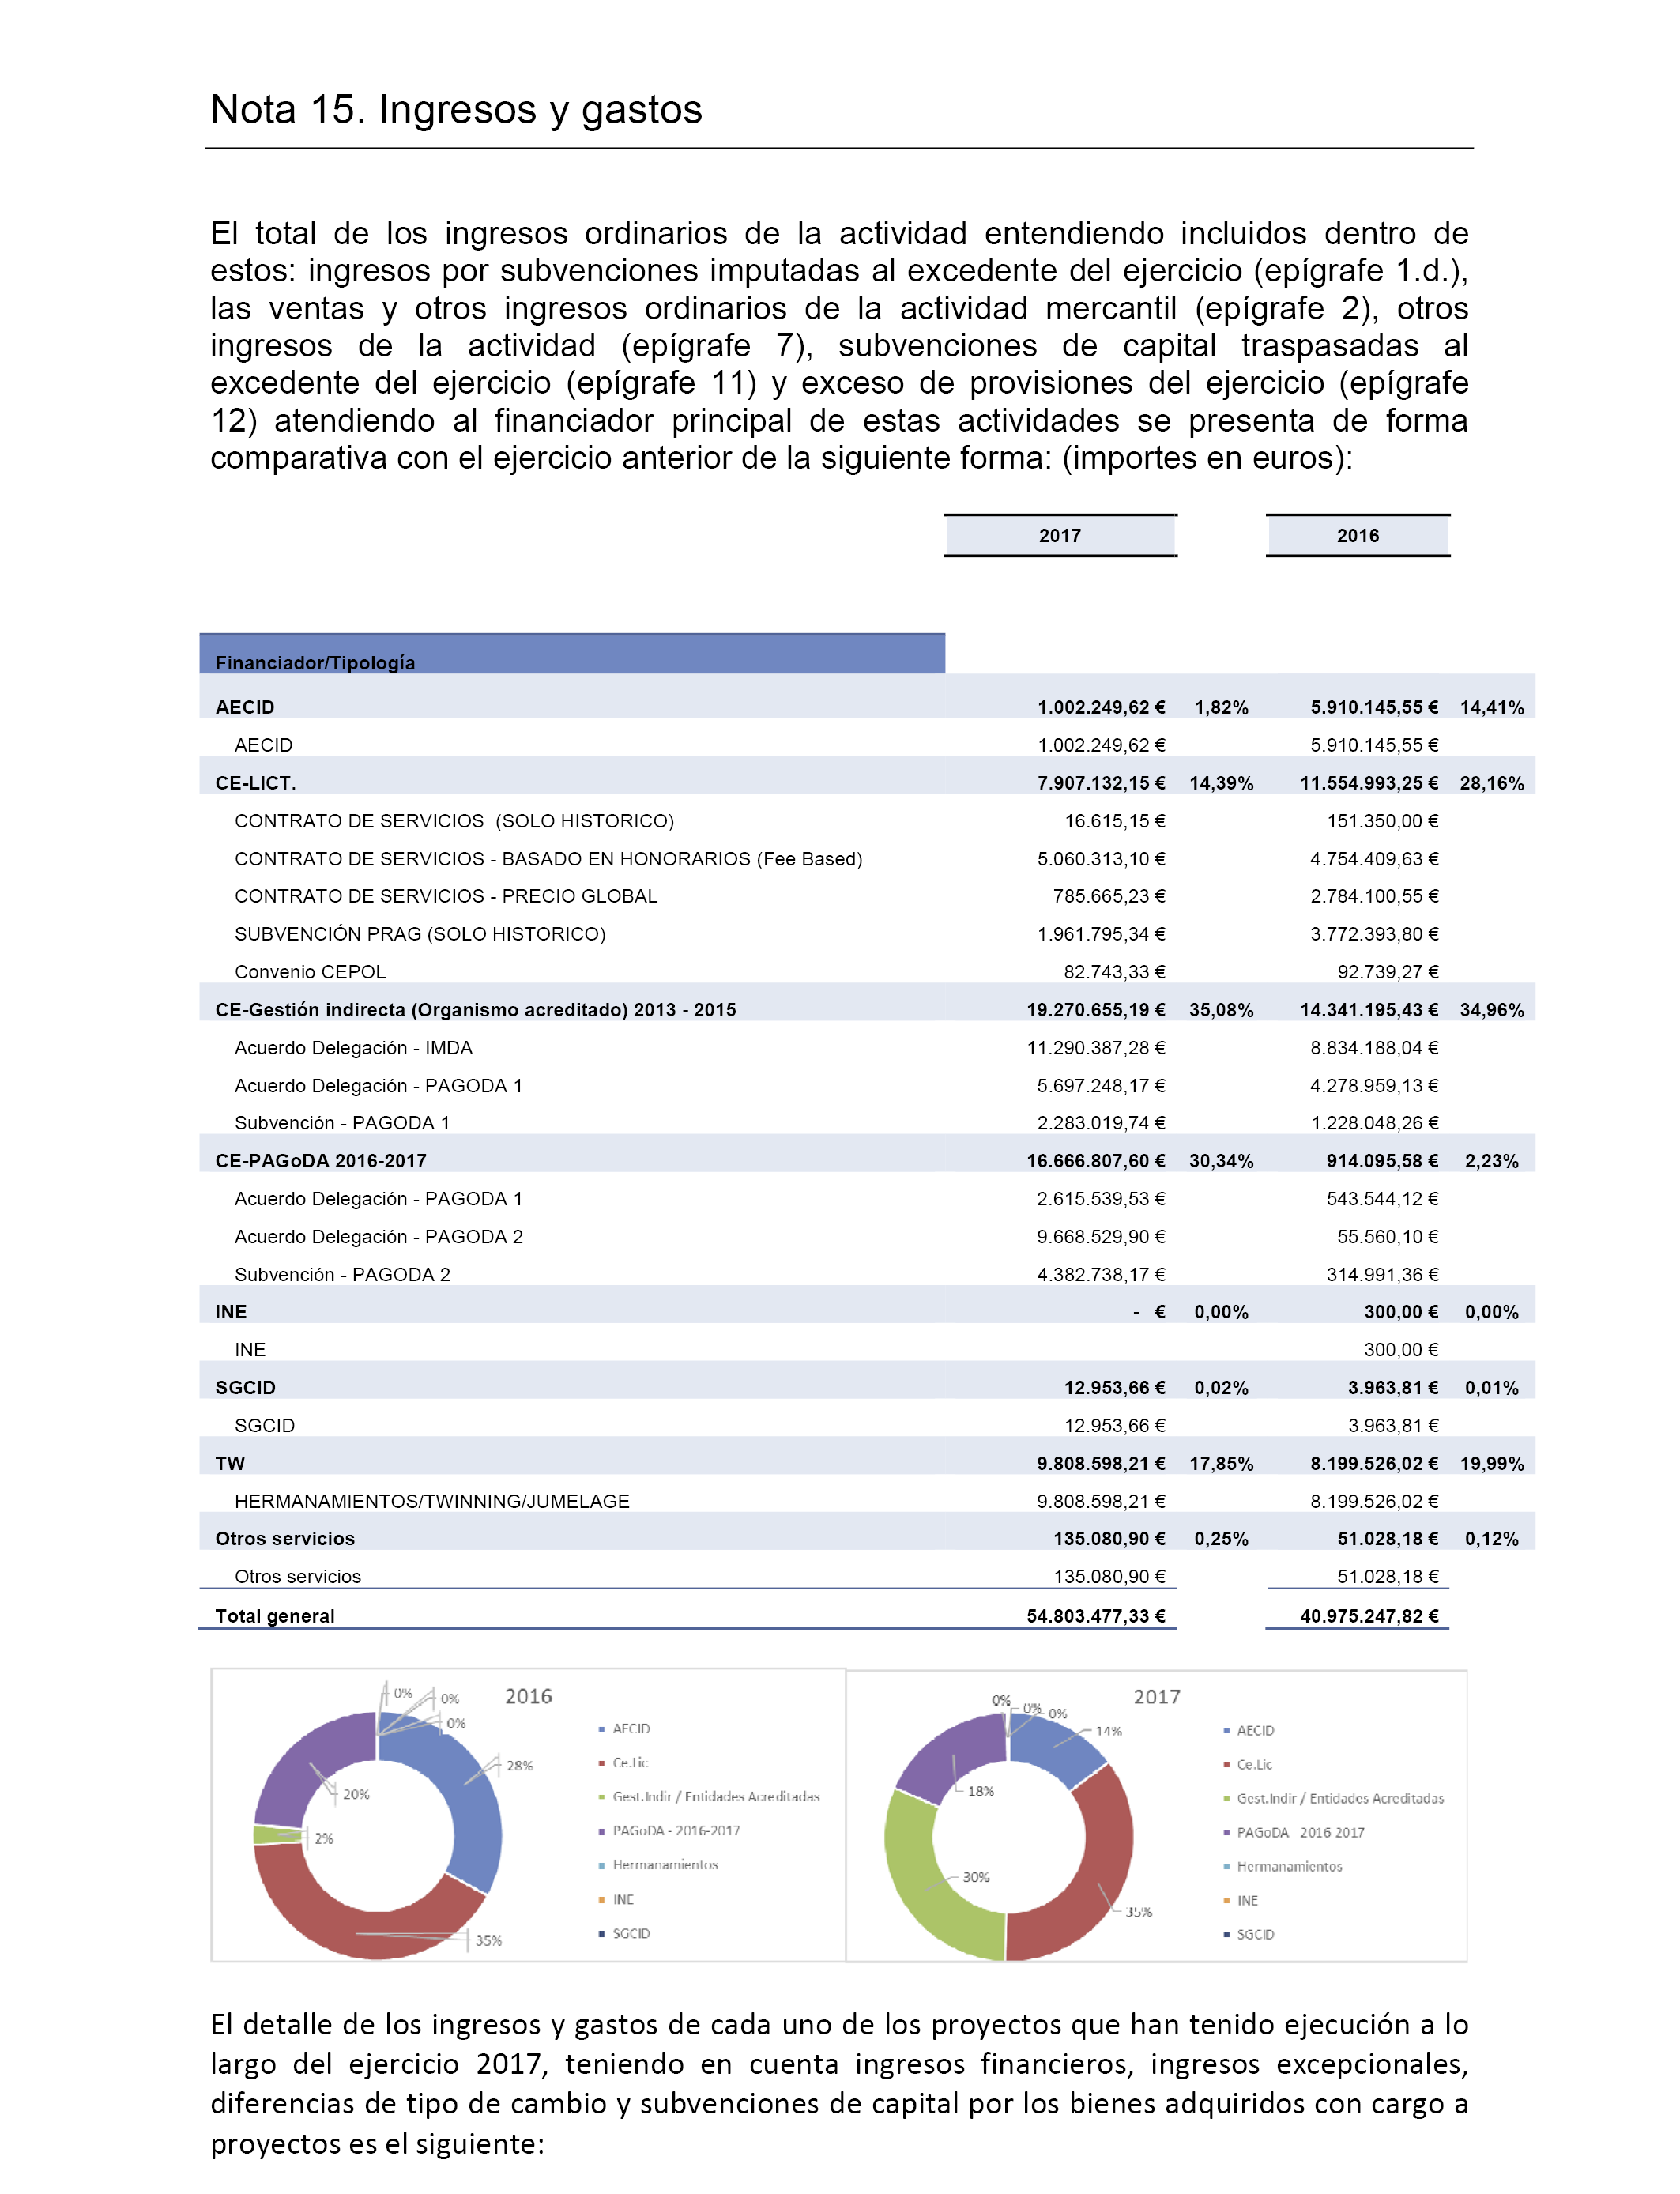The image size is (1680, 2194).
Task: Click the 2017 donut chart title
Action: point(1157,1697)
